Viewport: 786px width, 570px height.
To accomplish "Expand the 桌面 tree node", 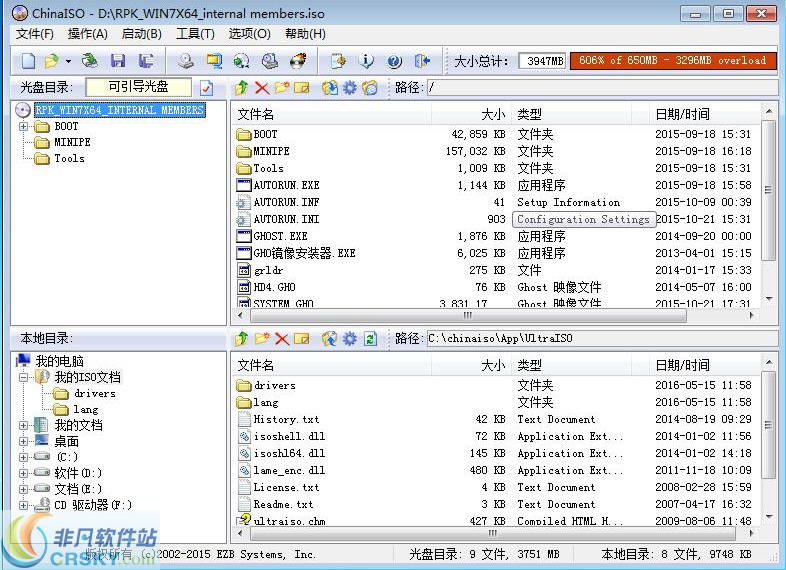I will pos(23,441).
